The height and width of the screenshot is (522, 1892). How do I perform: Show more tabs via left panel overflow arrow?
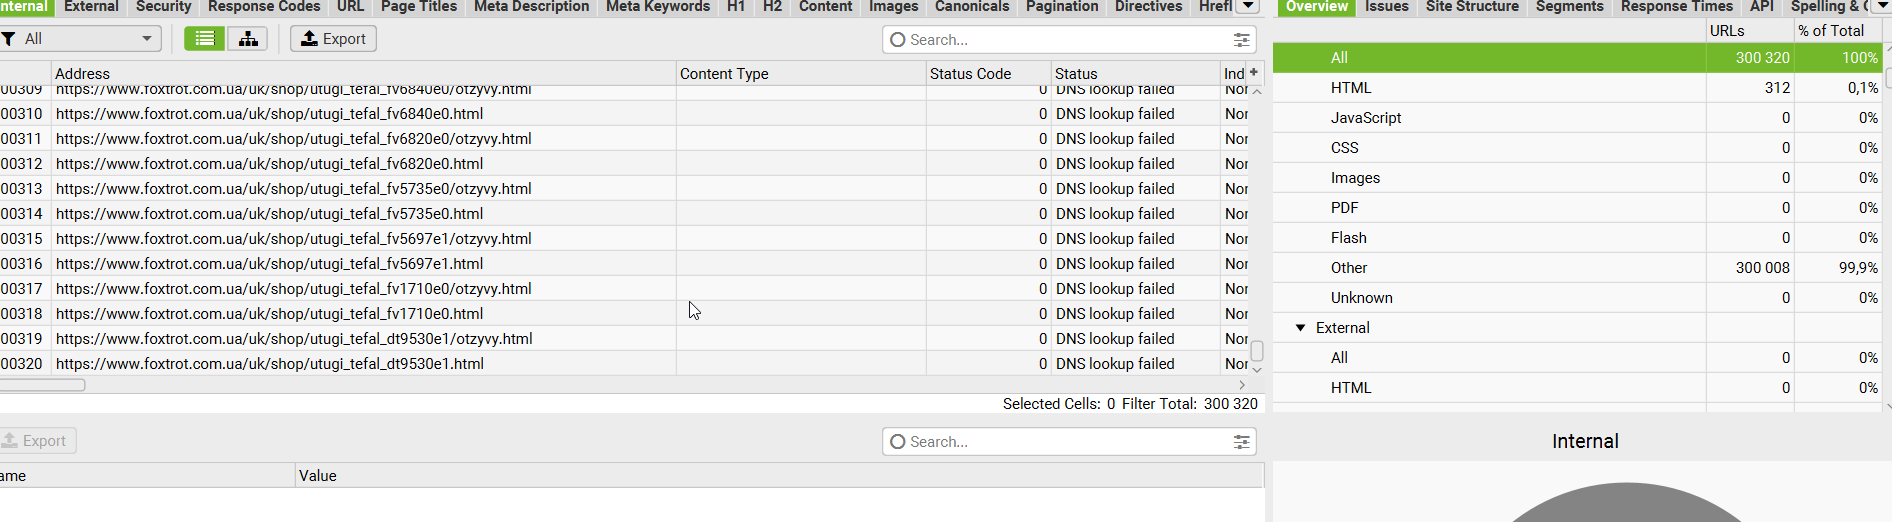pos(1248,6)
